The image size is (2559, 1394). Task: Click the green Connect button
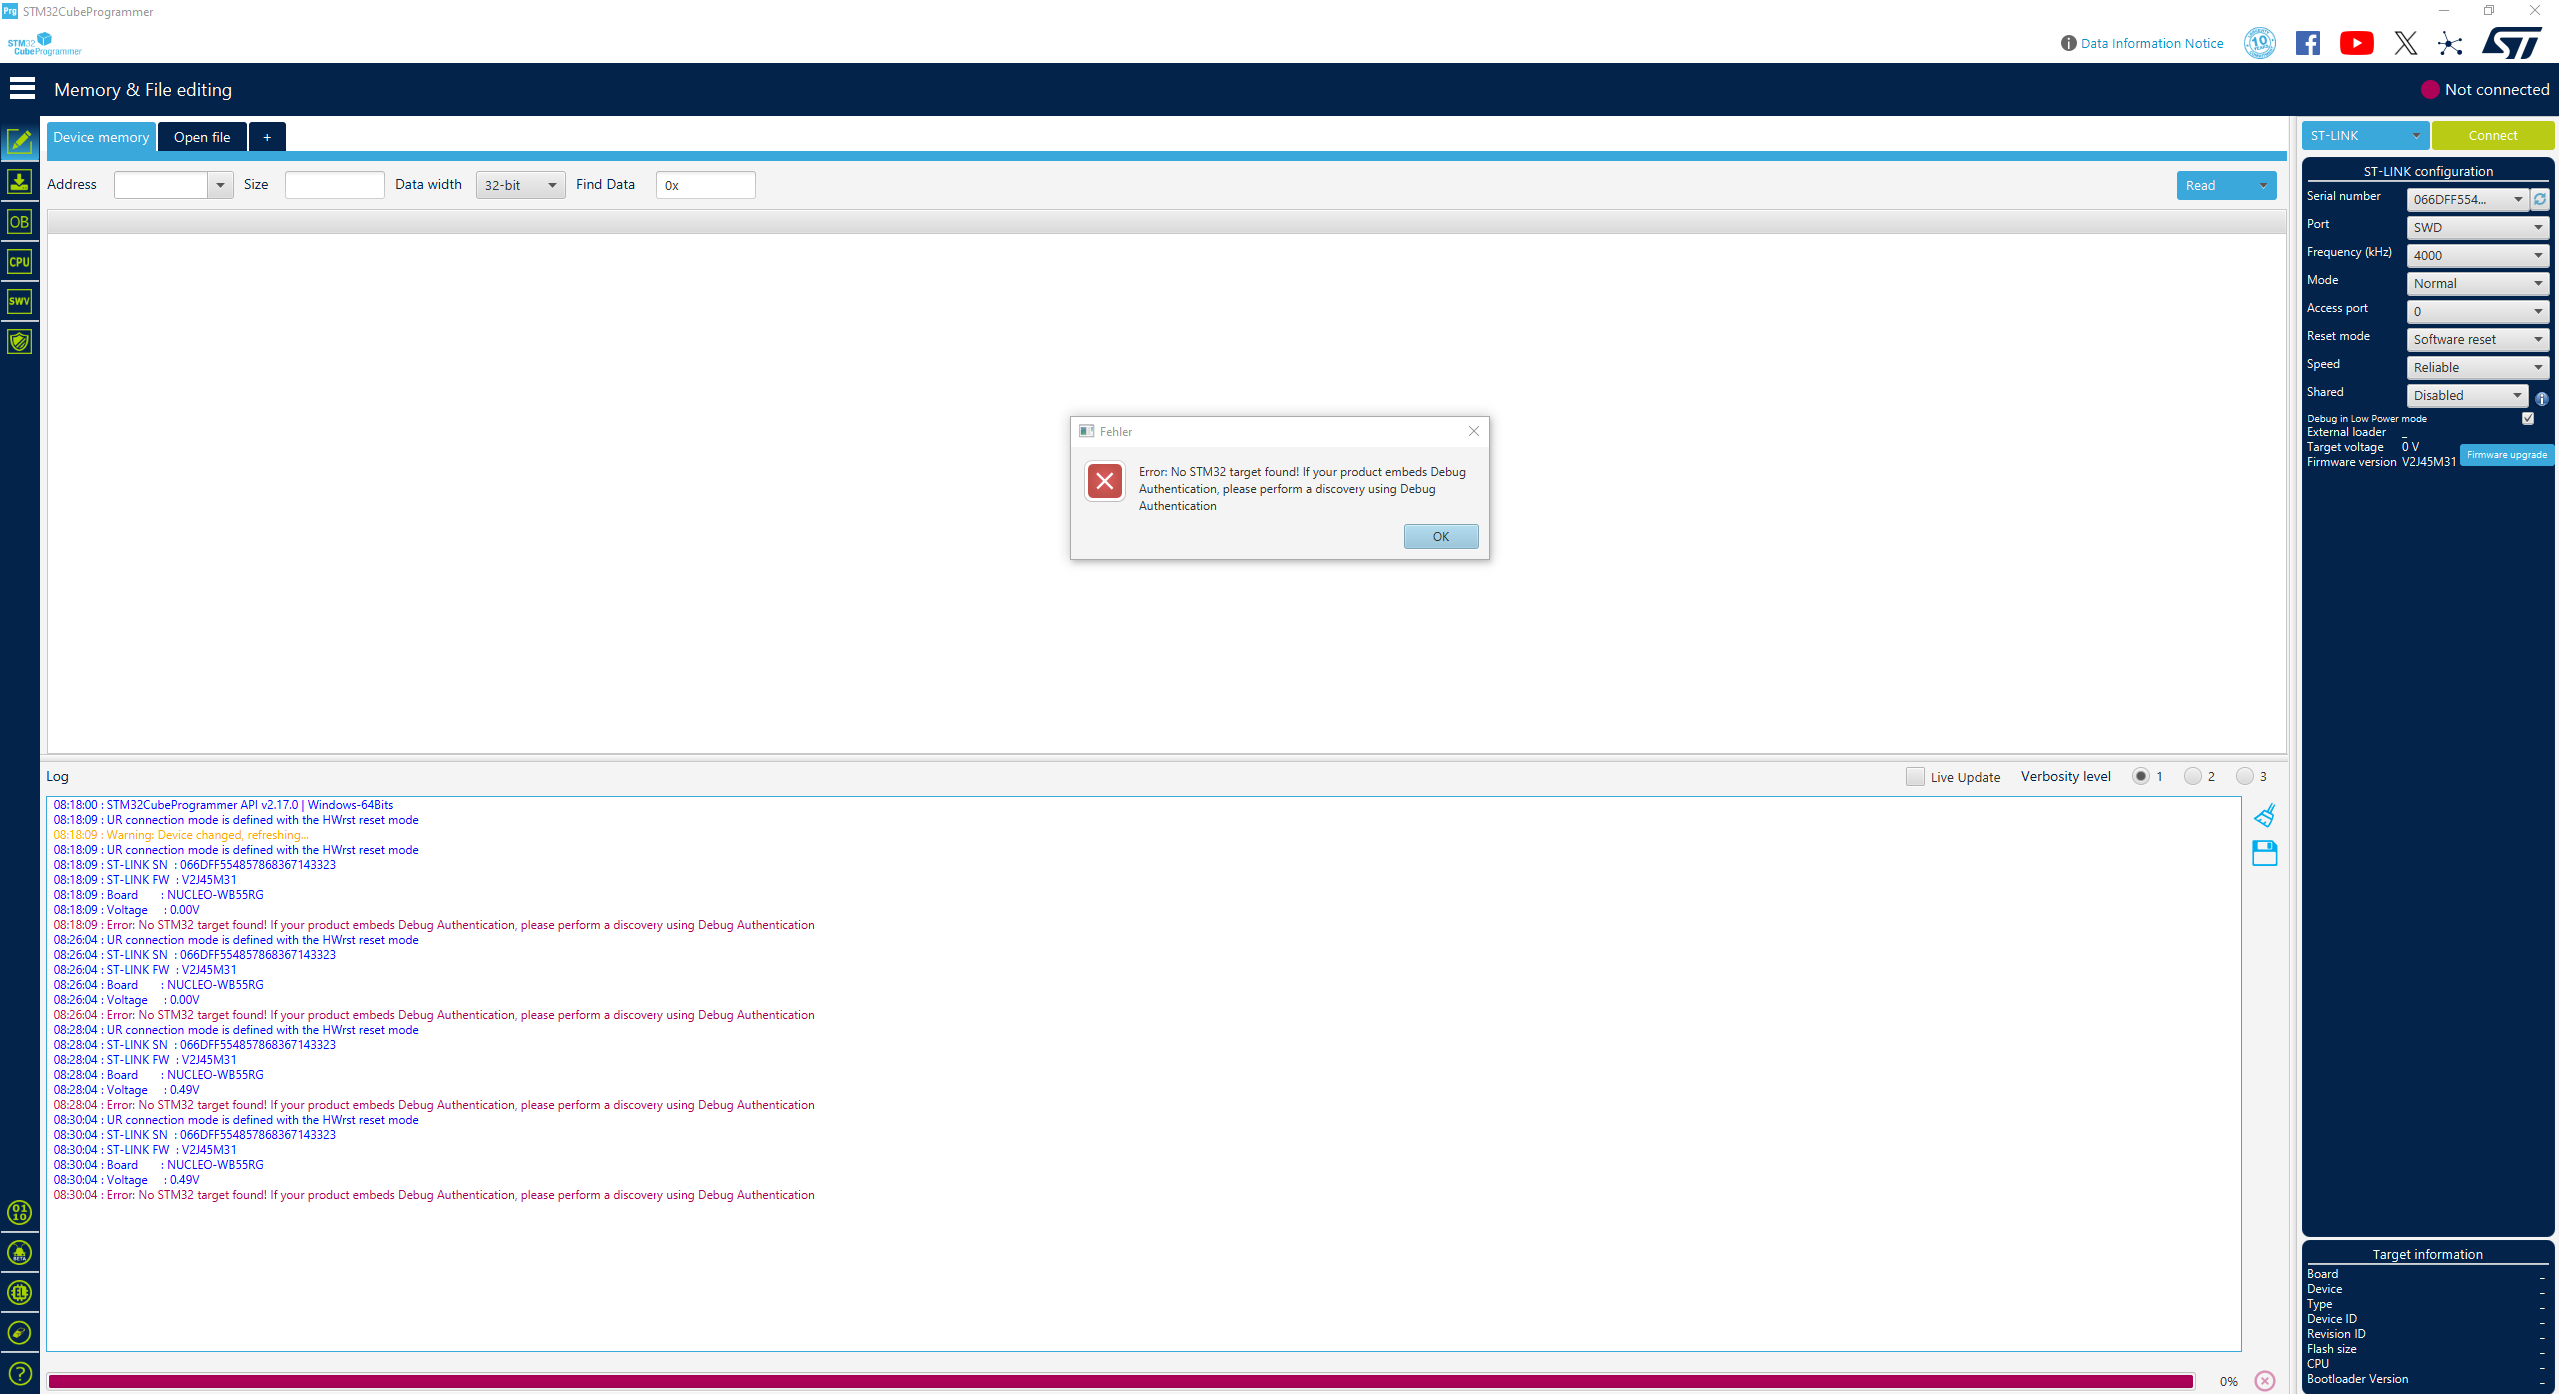(2492, 136)
